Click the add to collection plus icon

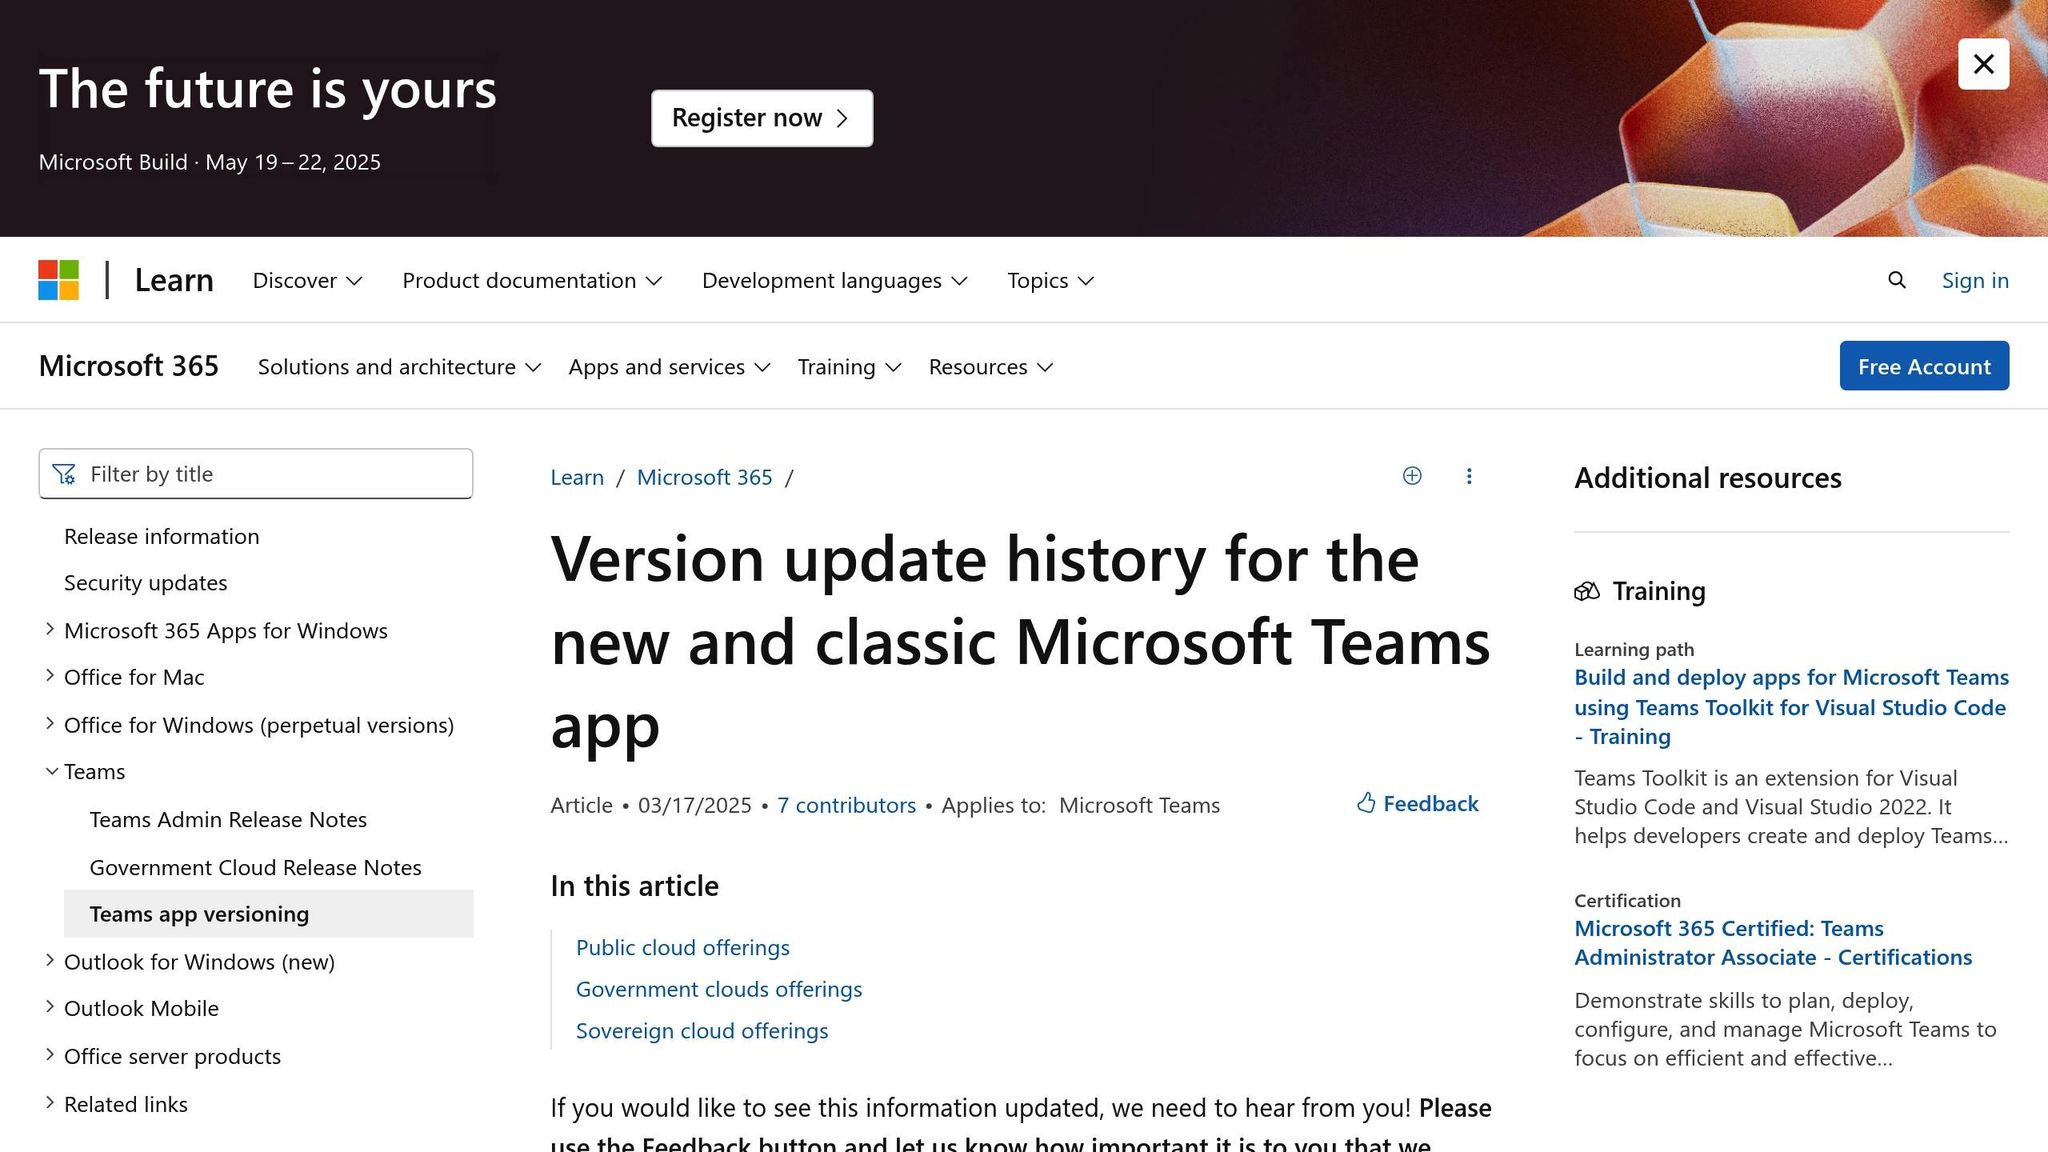pos(1412,476)
